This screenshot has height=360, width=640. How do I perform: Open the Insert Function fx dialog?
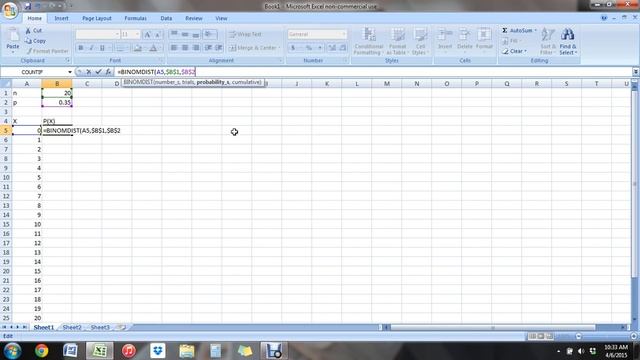point(108,72)
